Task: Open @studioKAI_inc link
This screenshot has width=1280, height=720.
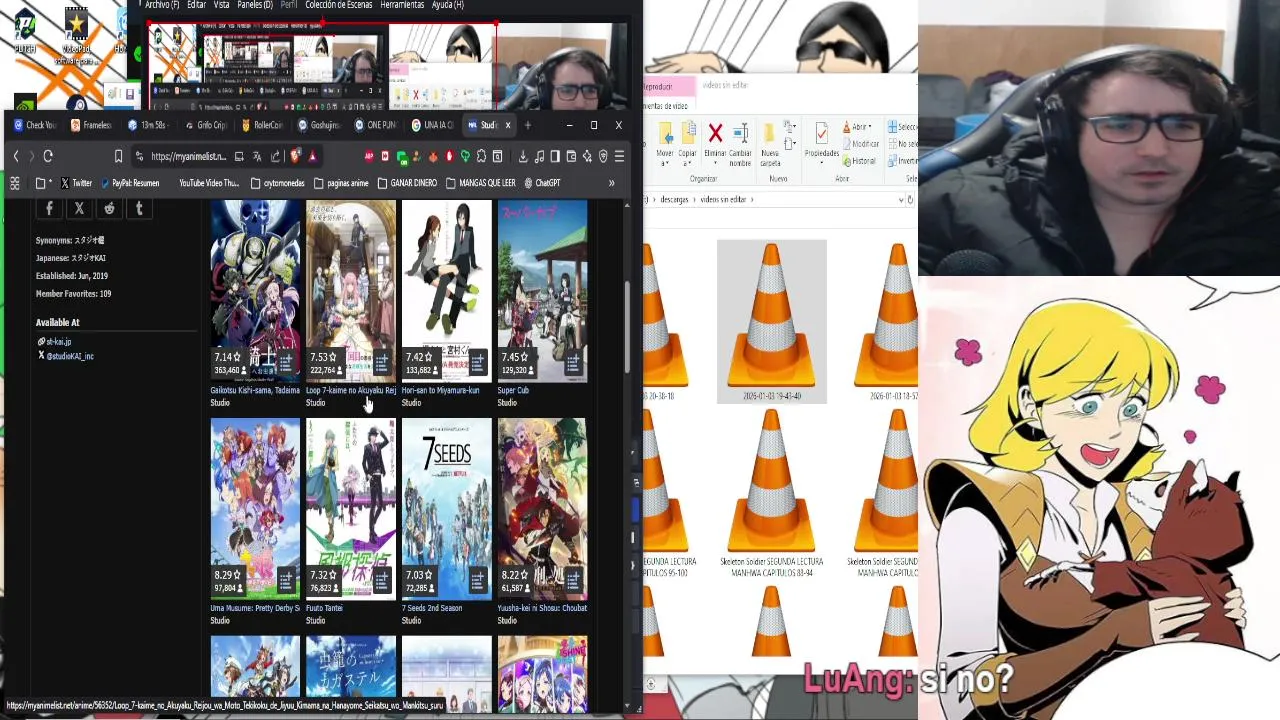Action: (70, 356)
